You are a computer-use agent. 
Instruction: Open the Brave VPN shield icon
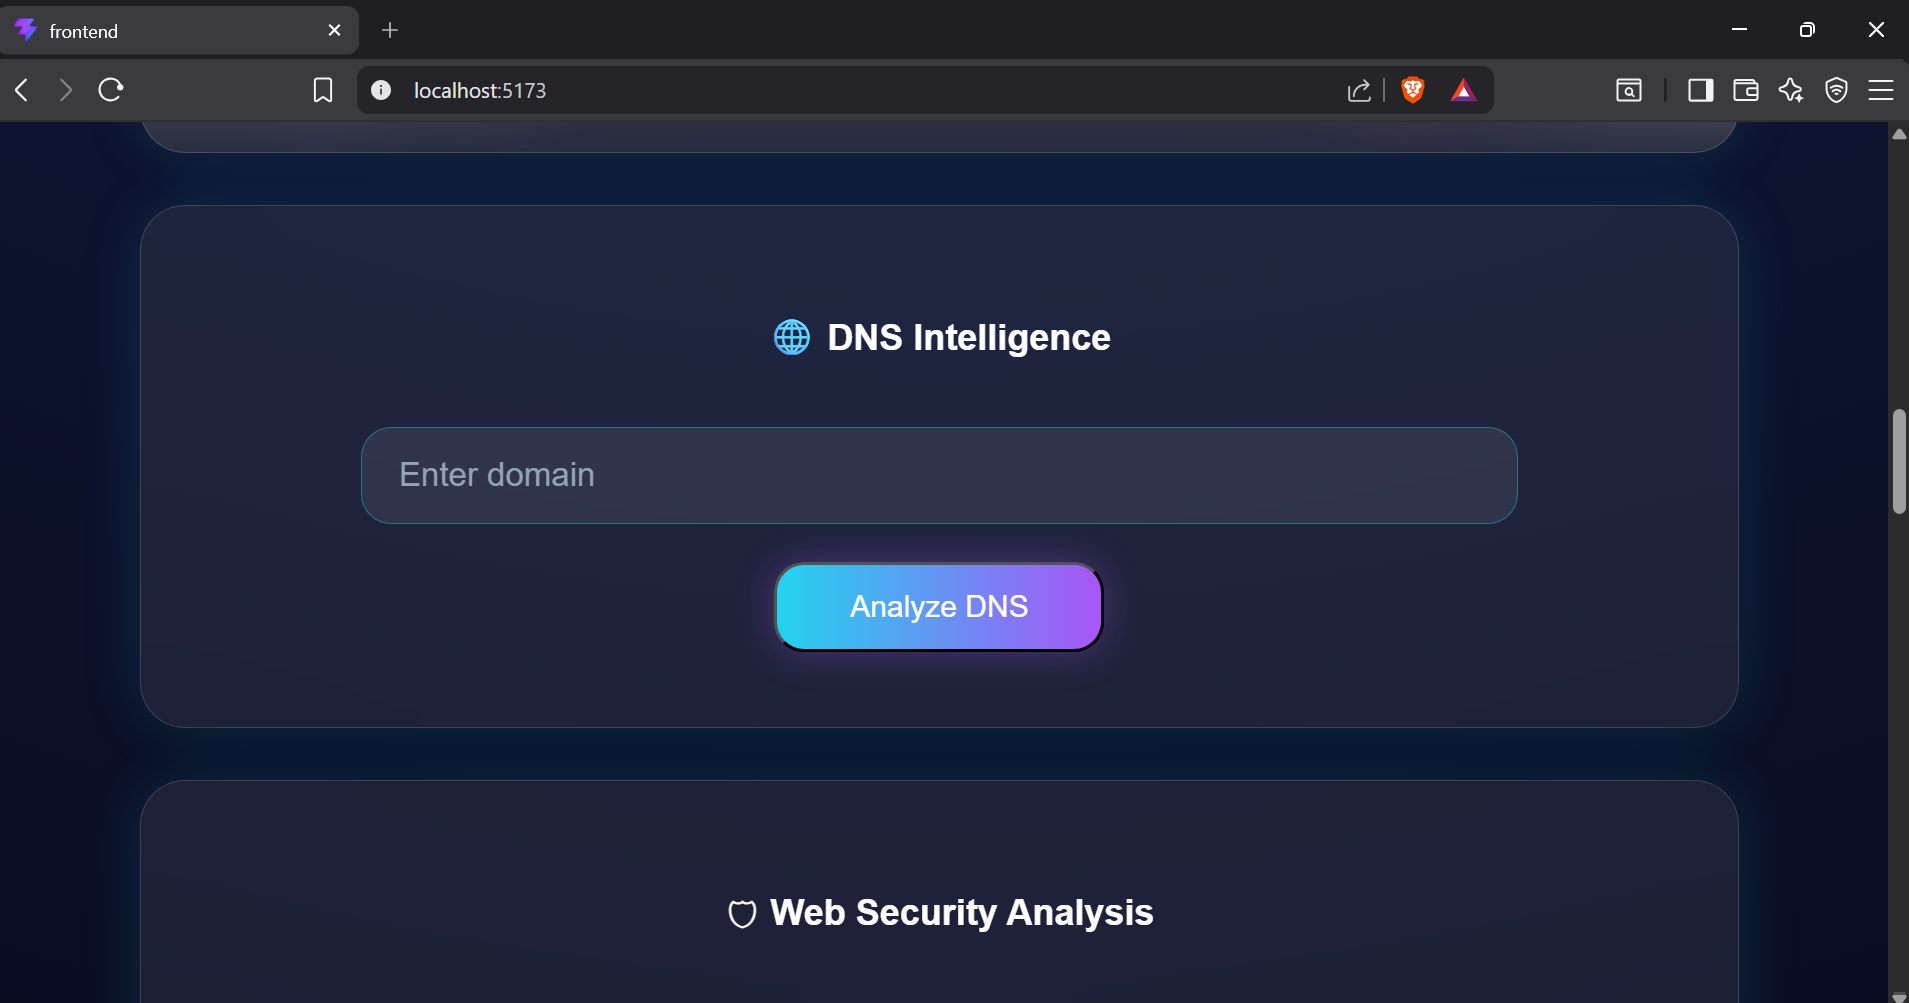point(1836,90)
